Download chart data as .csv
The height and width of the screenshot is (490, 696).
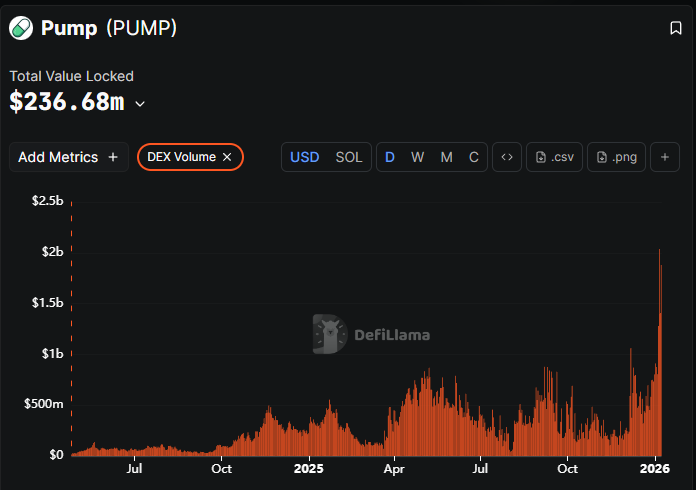coord(554,157)
